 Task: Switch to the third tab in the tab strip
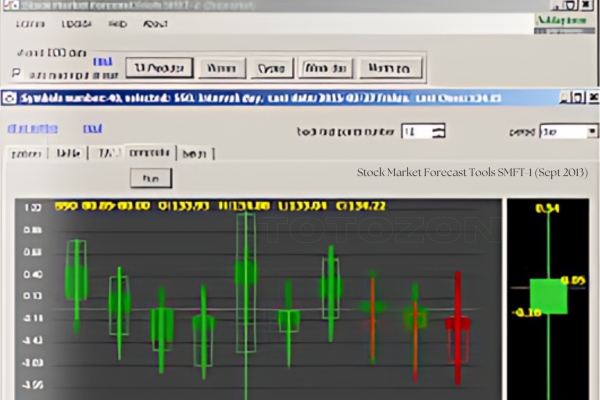107,153
